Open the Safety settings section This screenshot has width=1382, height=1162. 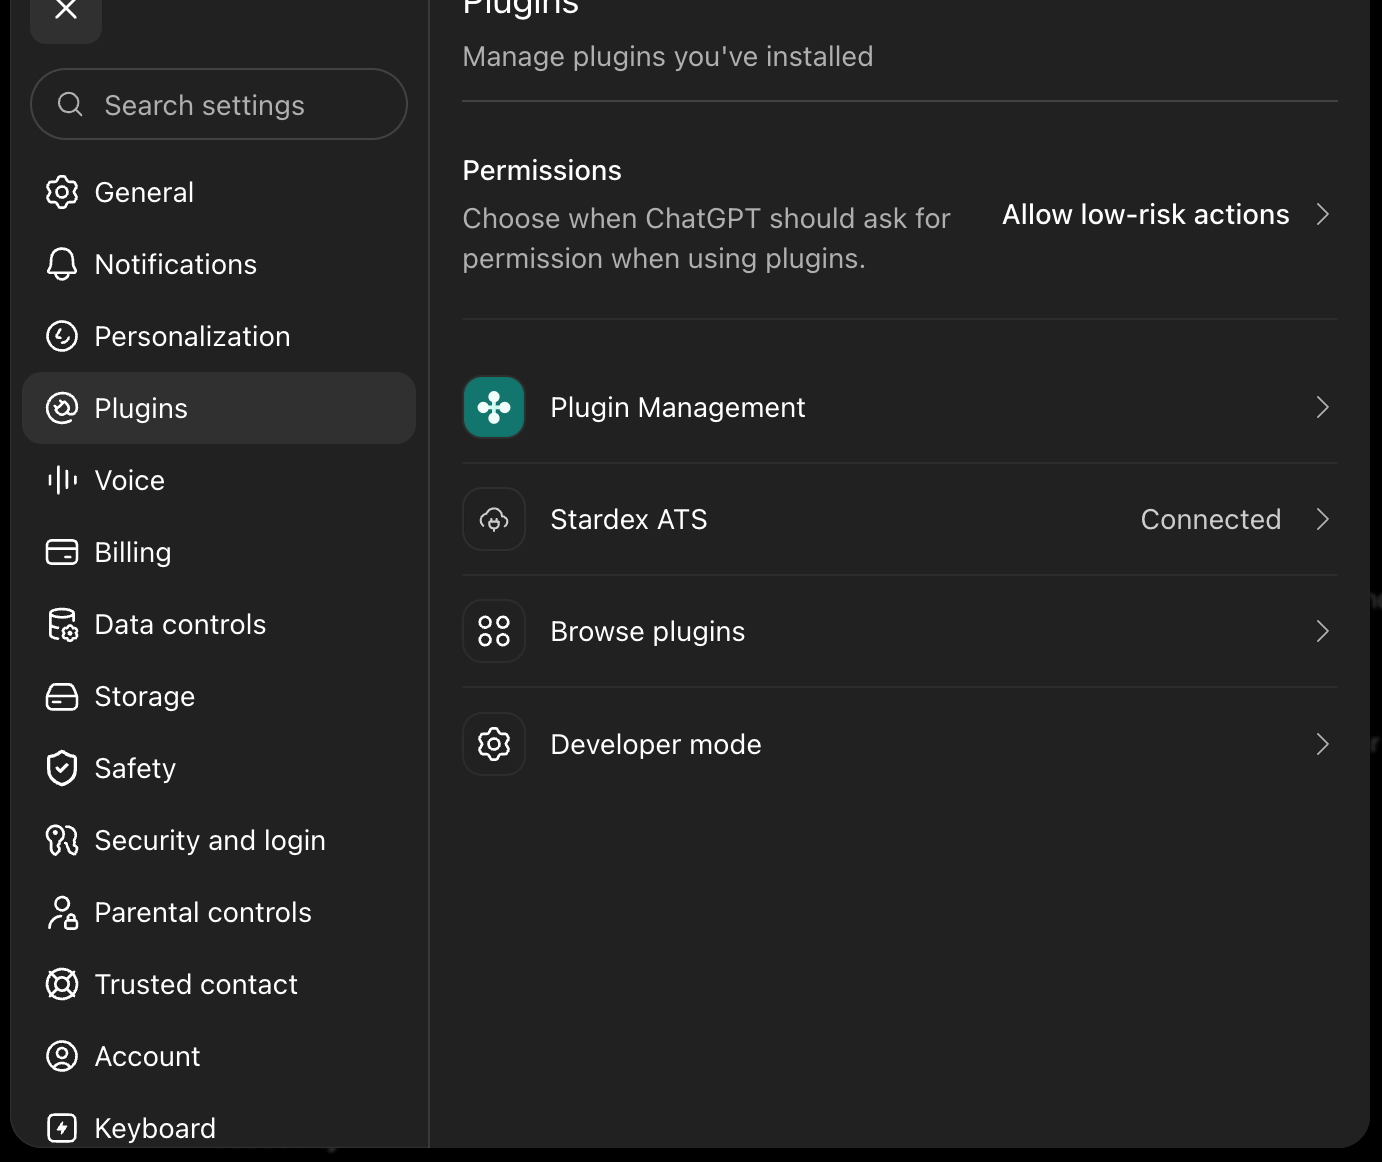click(x=219, y=768)
